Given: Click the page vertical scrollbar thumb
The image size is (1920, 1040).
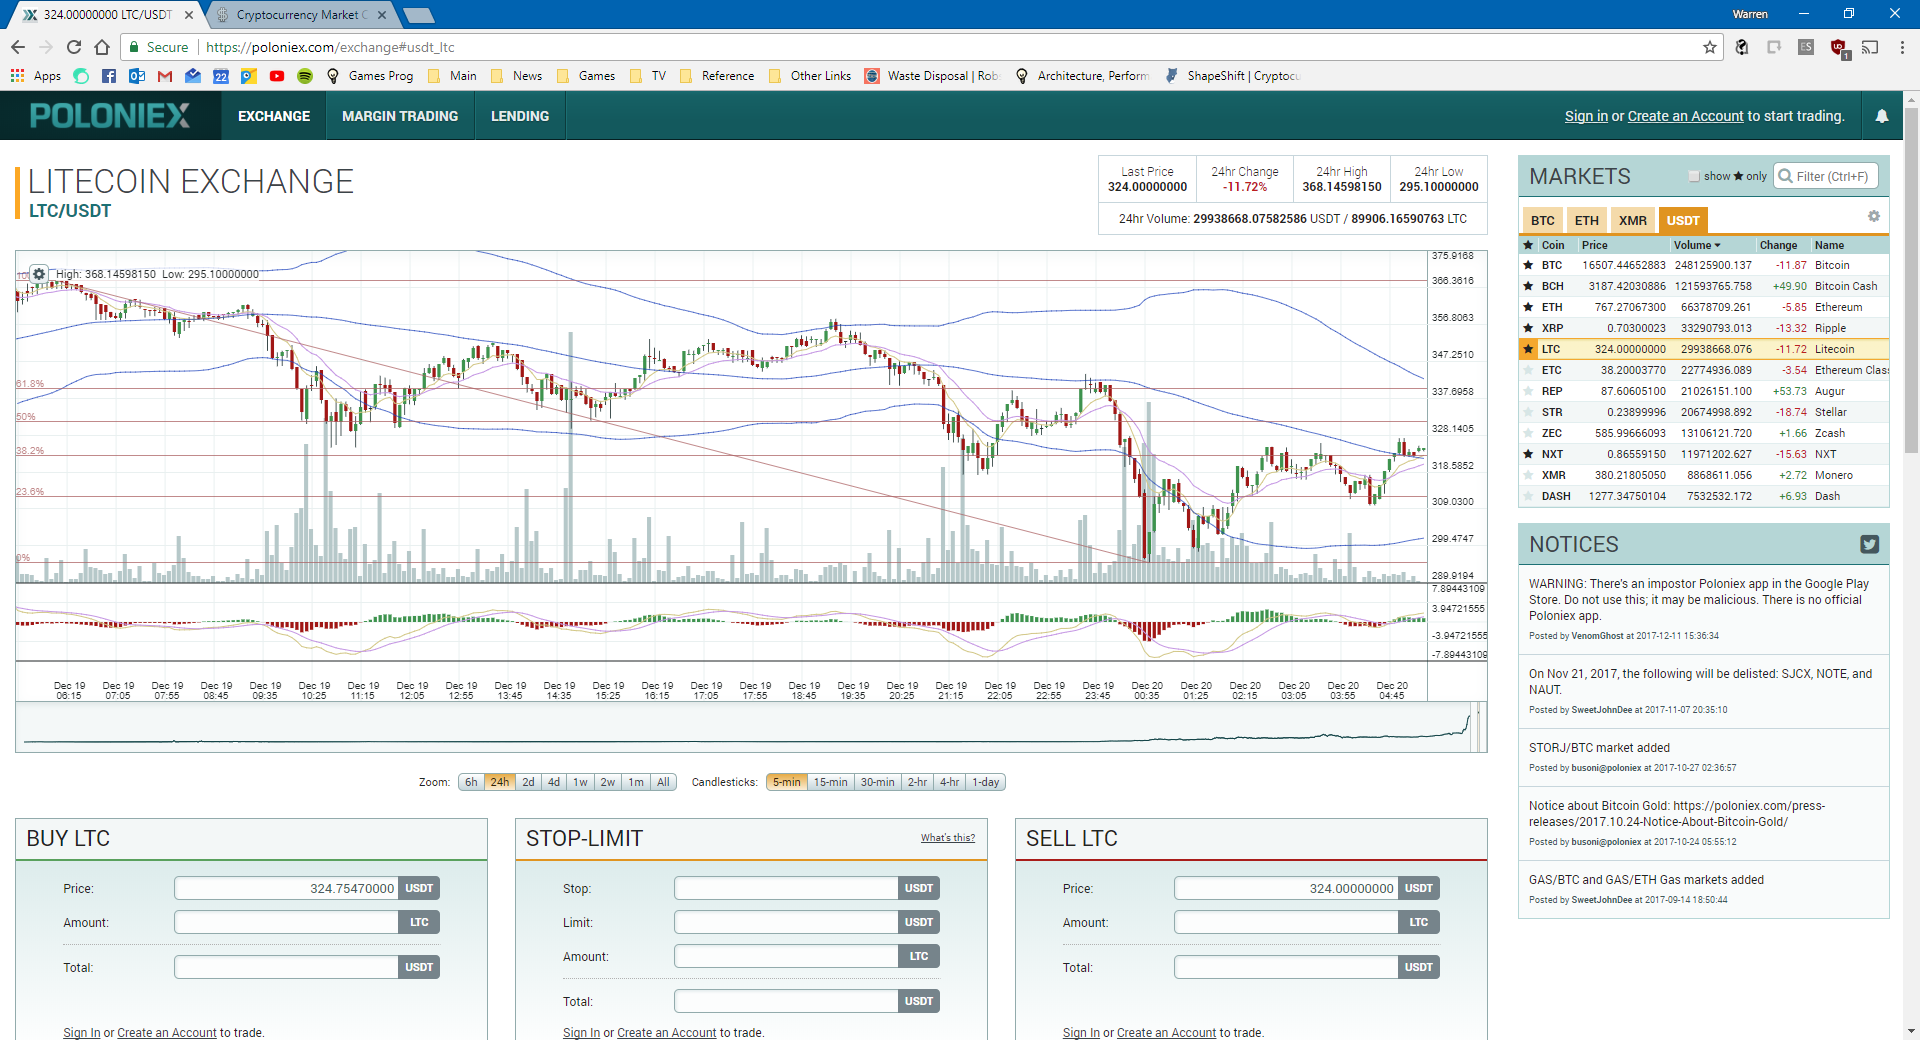Looking at the screenshot, I should coord(1911,280).
